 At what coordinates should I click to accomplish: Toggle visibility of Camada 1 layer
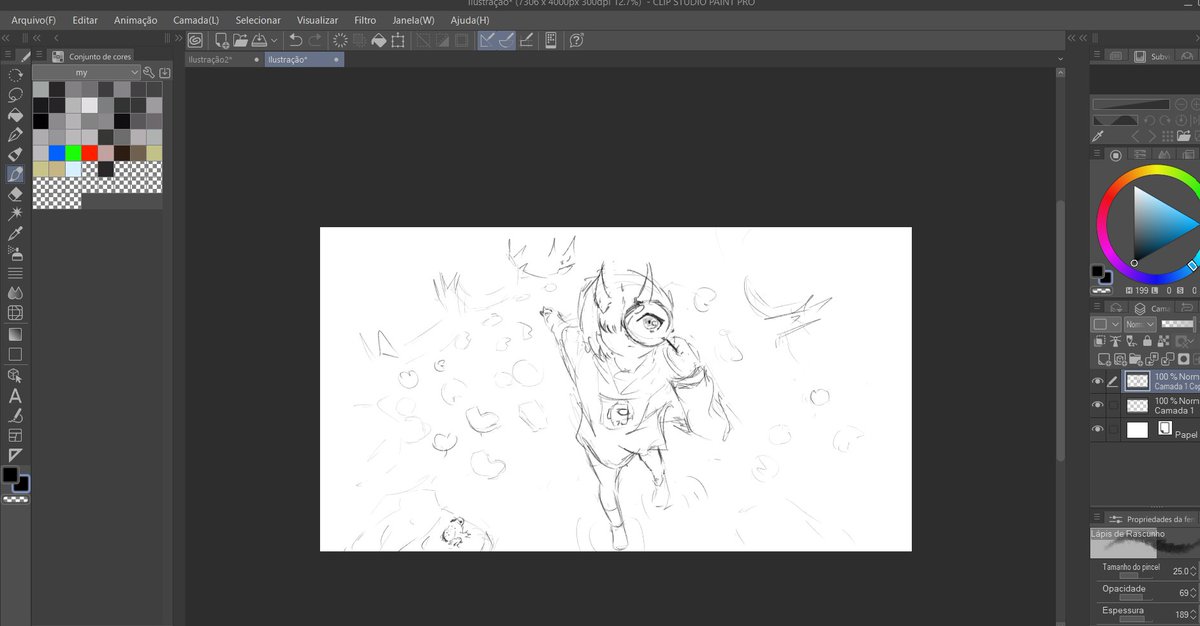[1098, 405]
